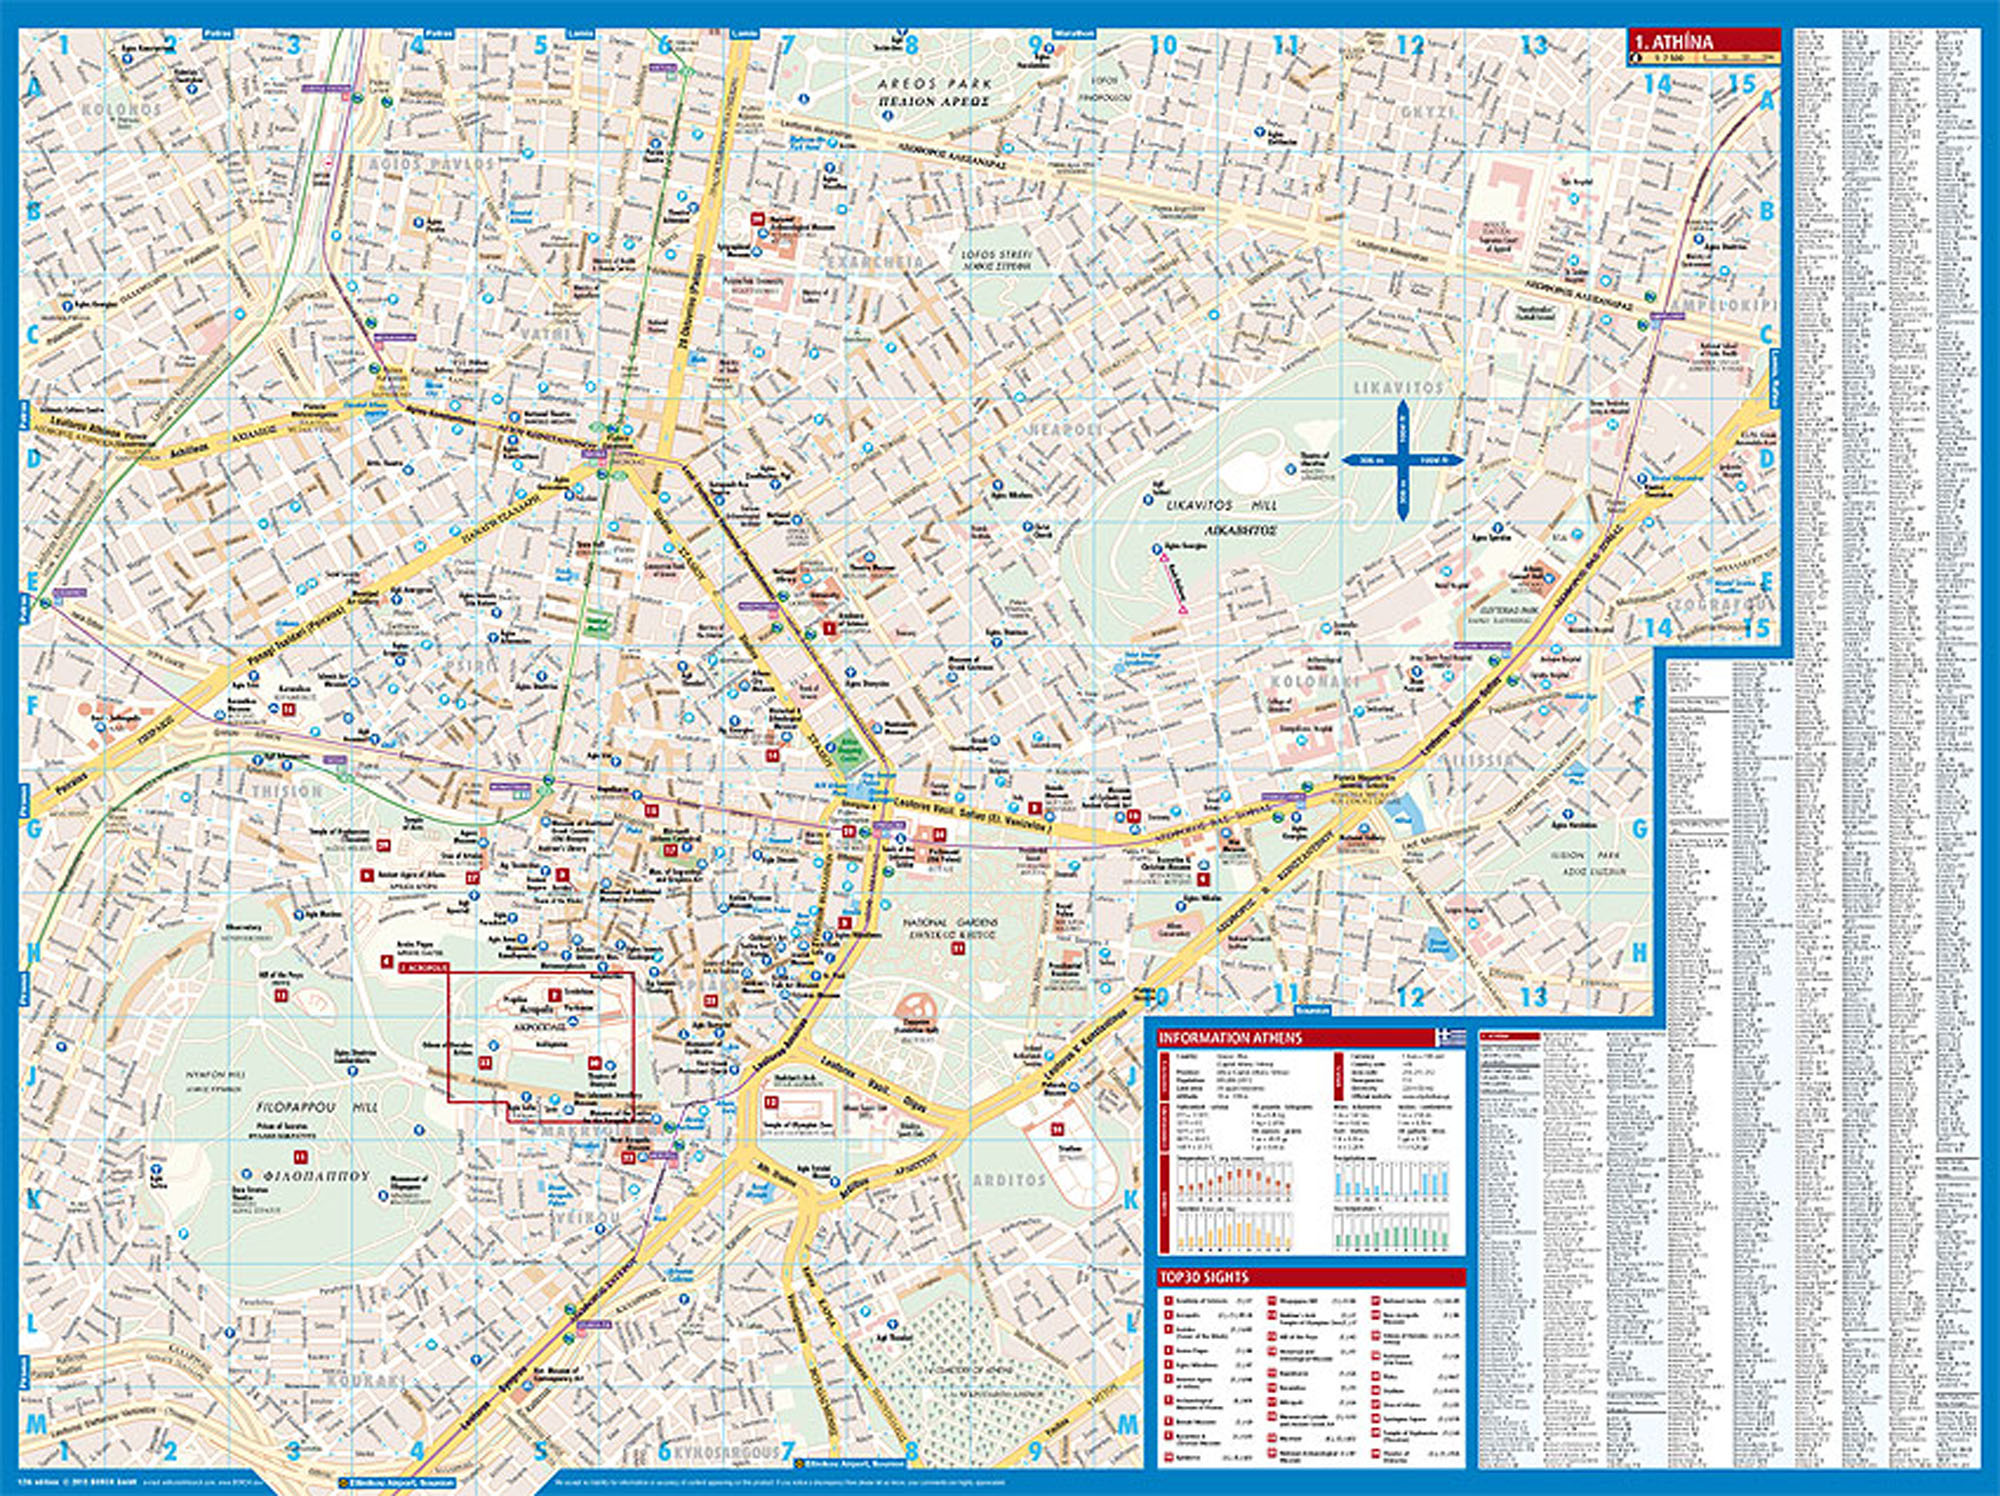Viewport: 2000px width, 1496px height.
Task: Click the 'Achilleos' street label
Action: [x=188, y=450]
